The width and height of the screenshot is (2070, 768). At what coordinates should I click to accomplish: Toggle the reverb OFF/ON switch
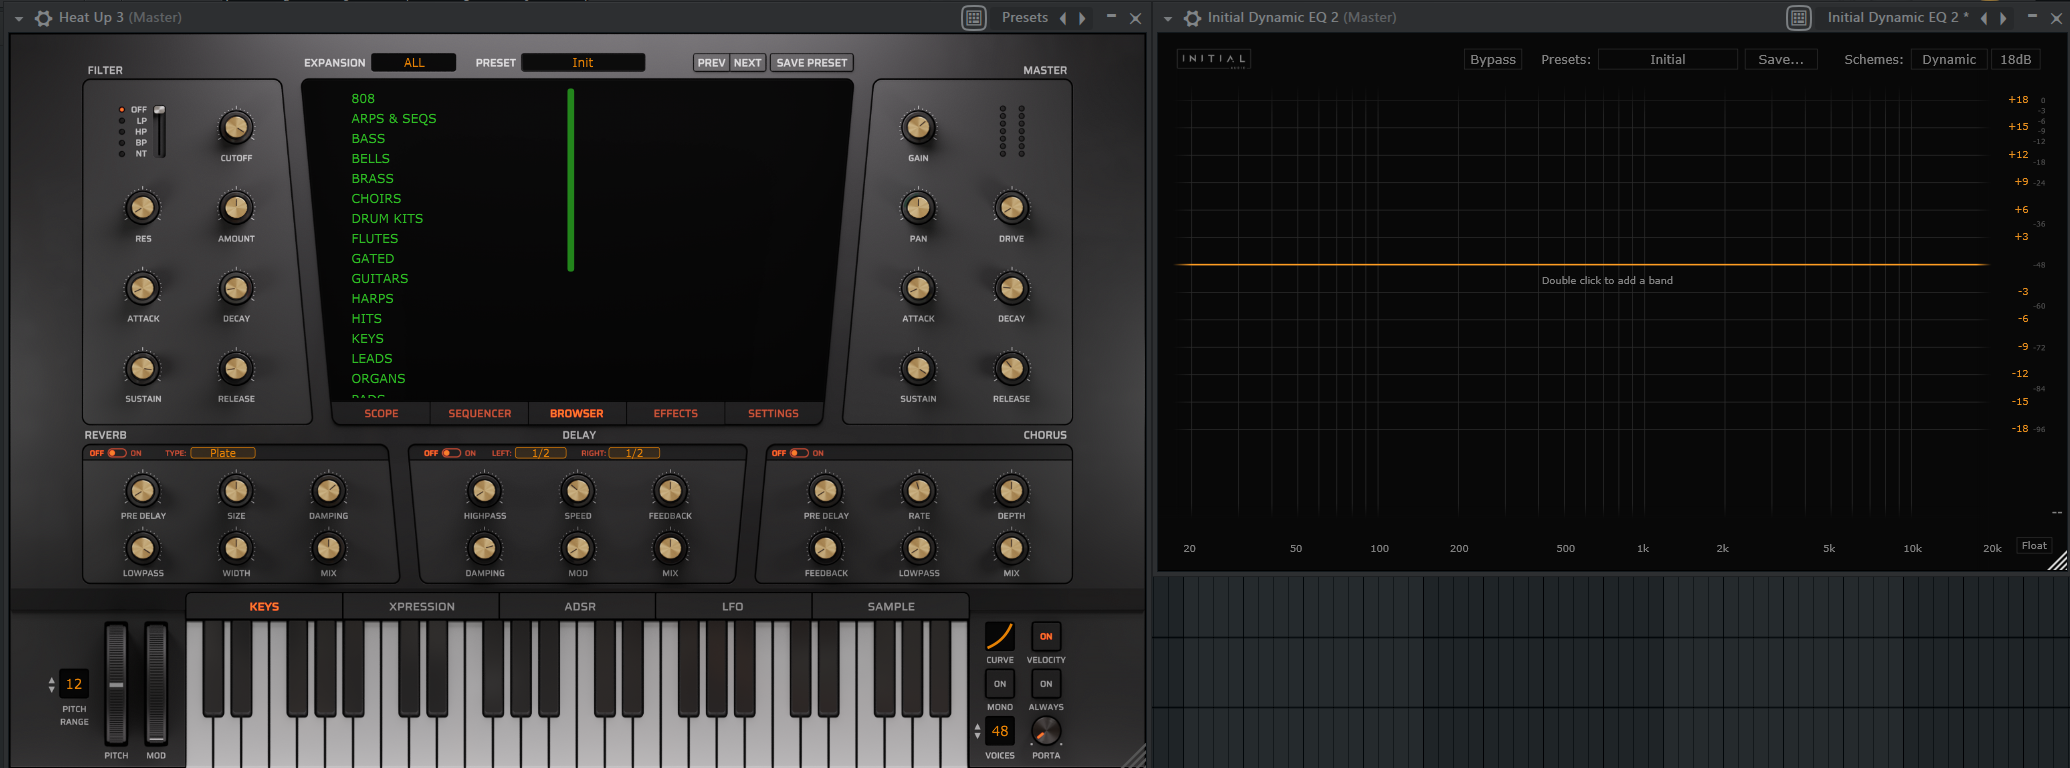(x=117, y=453)
